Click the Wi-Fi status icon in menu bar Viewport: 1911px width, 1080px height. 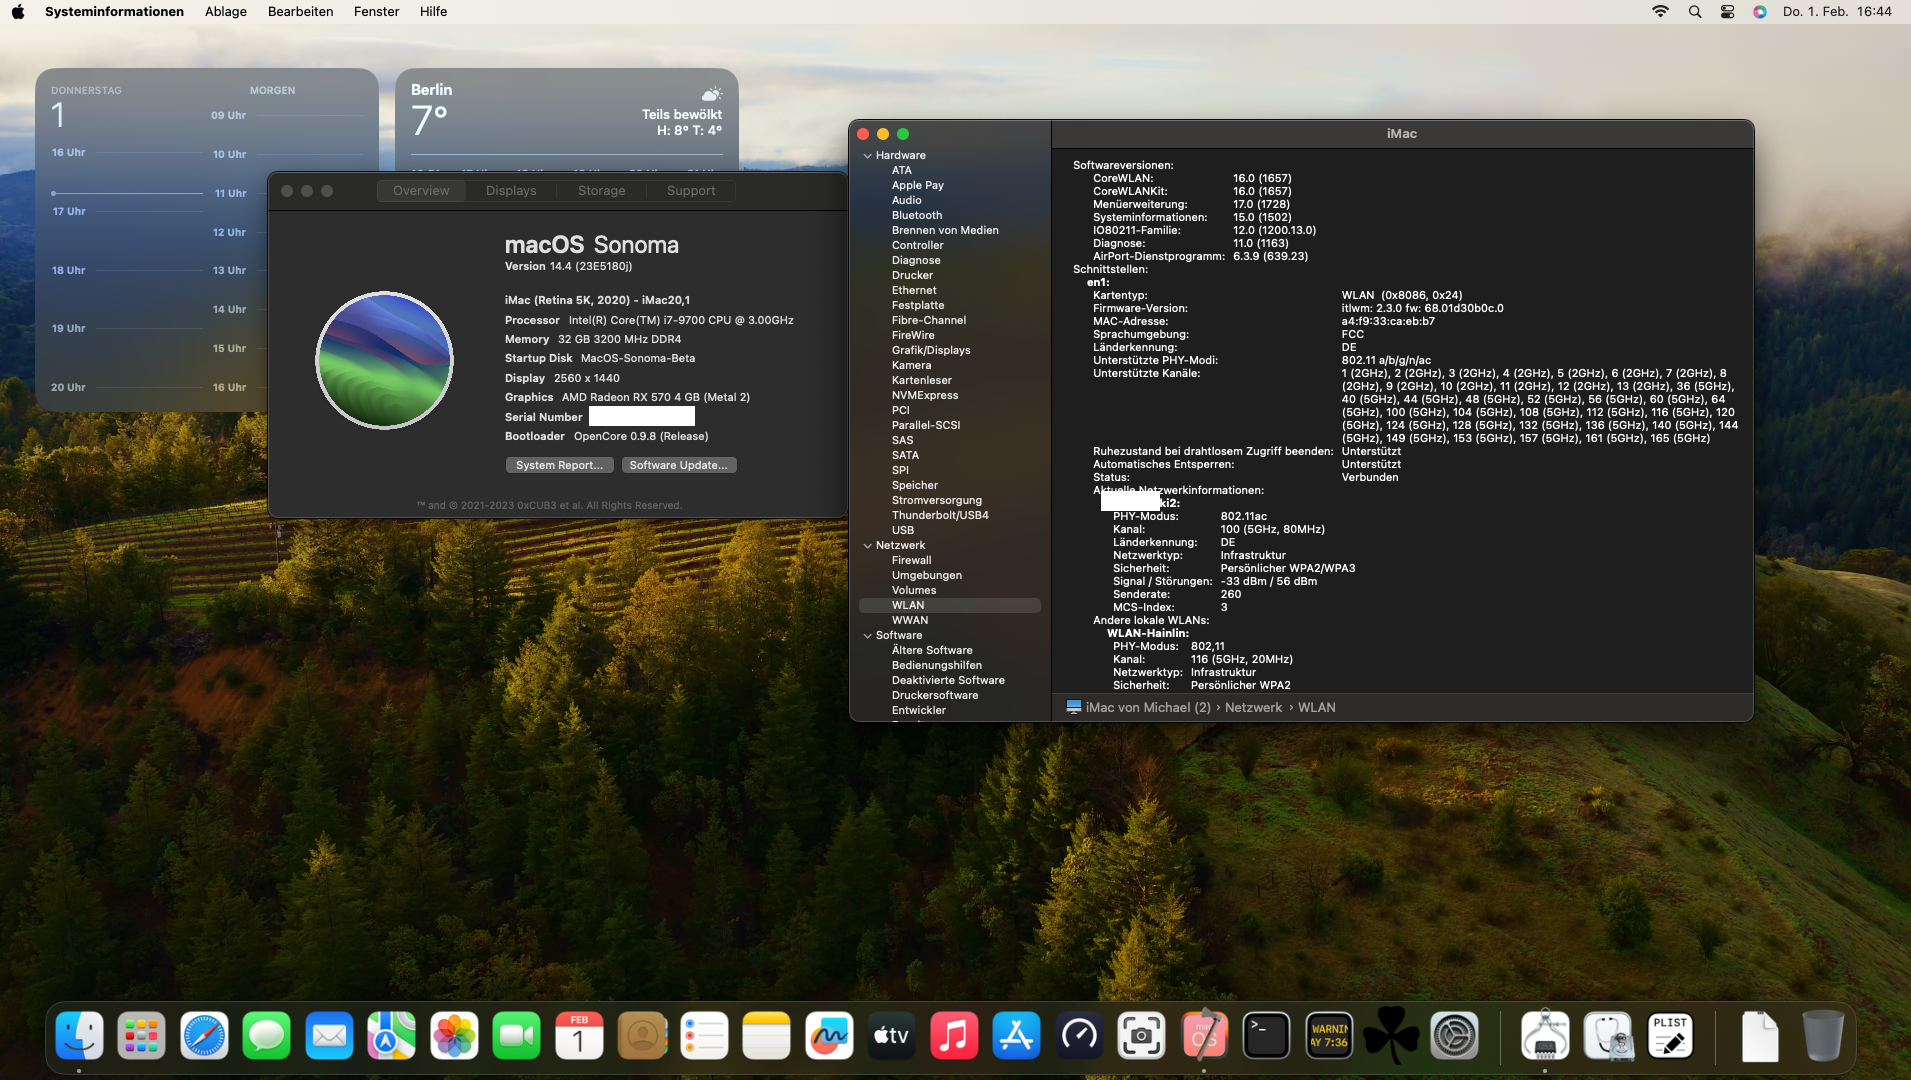(1660, 12)
